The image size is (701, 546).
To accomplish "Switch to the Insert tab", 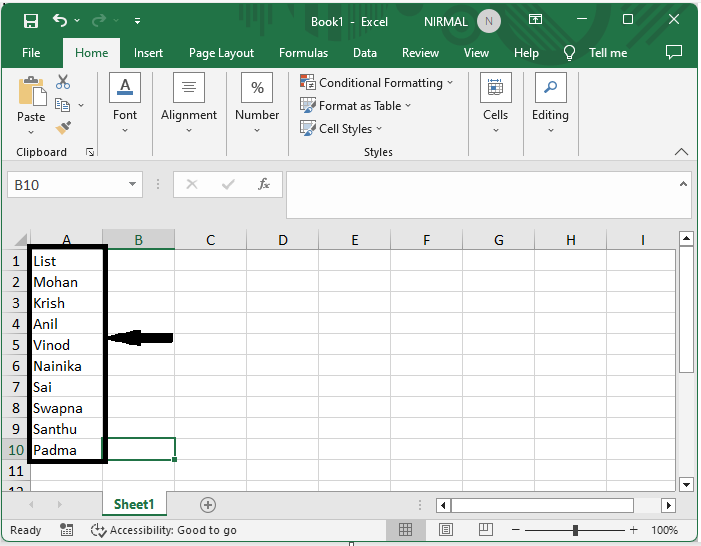I will coord(148,53).
